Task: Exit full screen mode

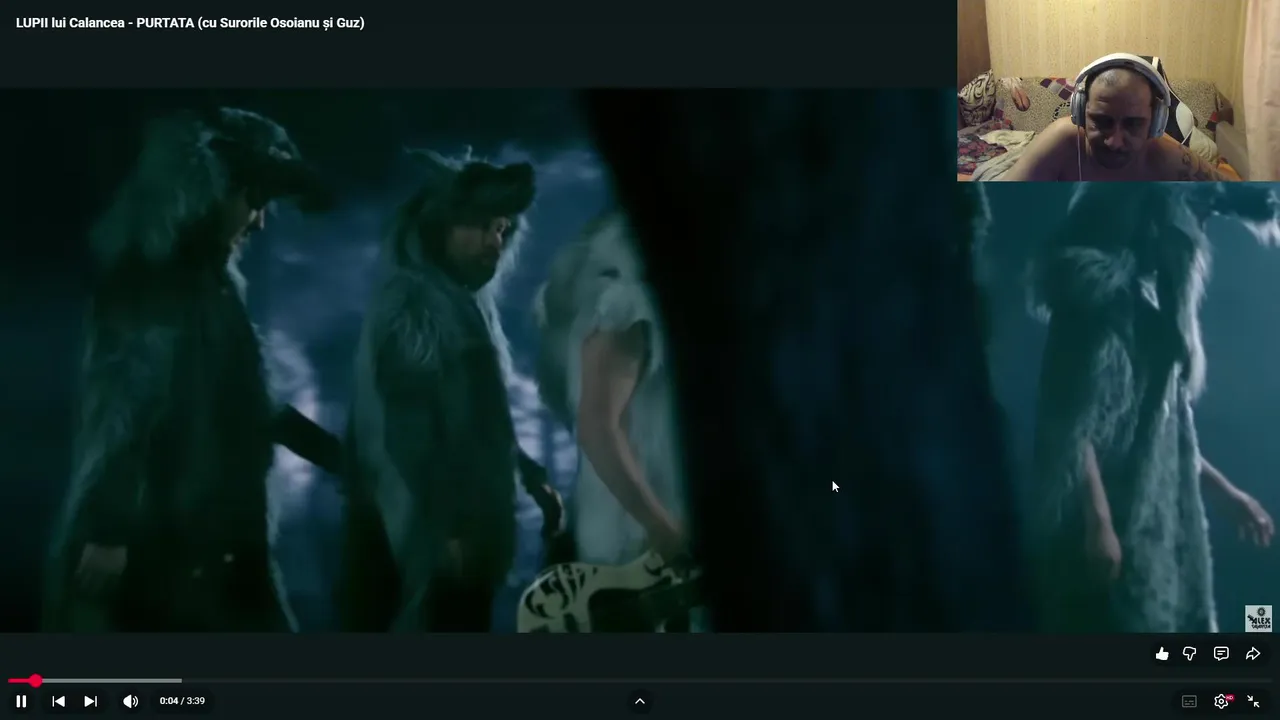Action: [x=1253, y=701]
